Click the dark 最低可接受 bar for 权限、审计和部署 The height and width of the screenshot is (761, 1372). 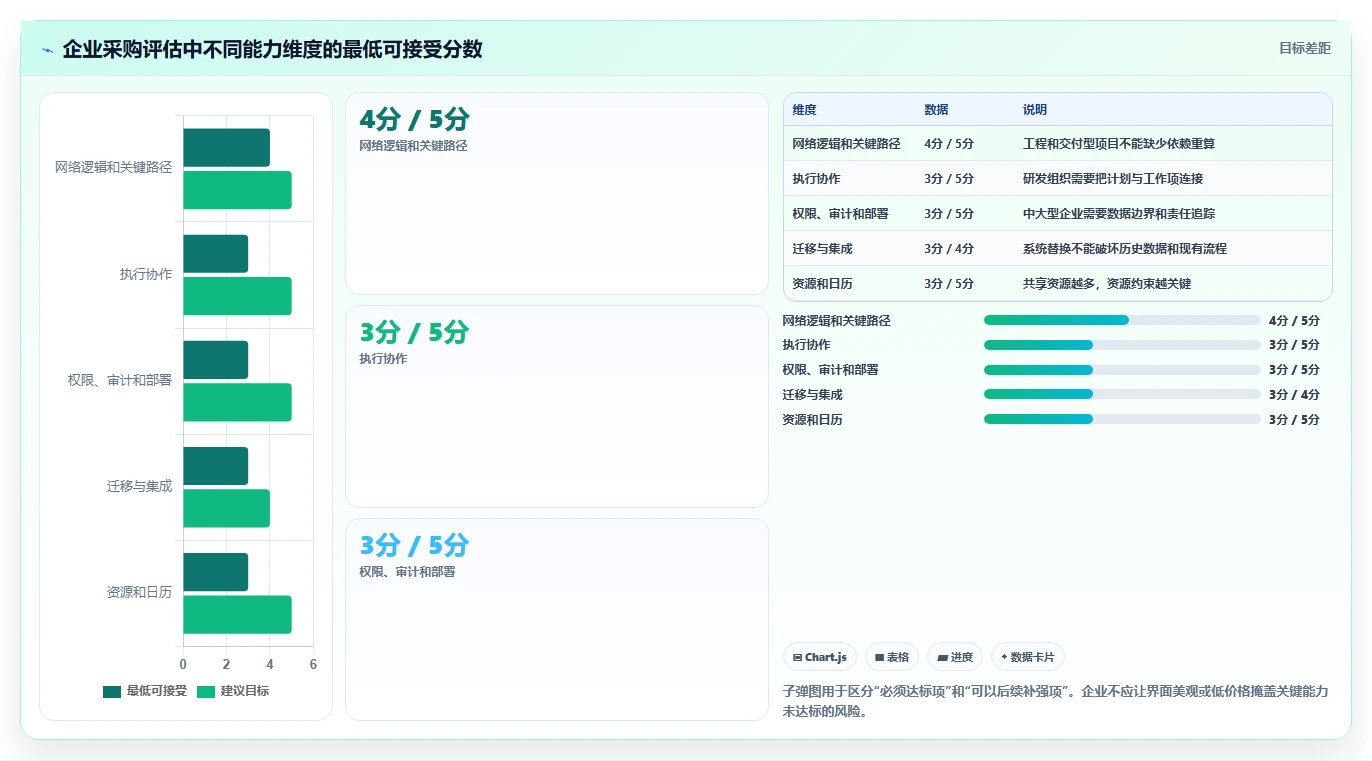[x=215, y=360]
